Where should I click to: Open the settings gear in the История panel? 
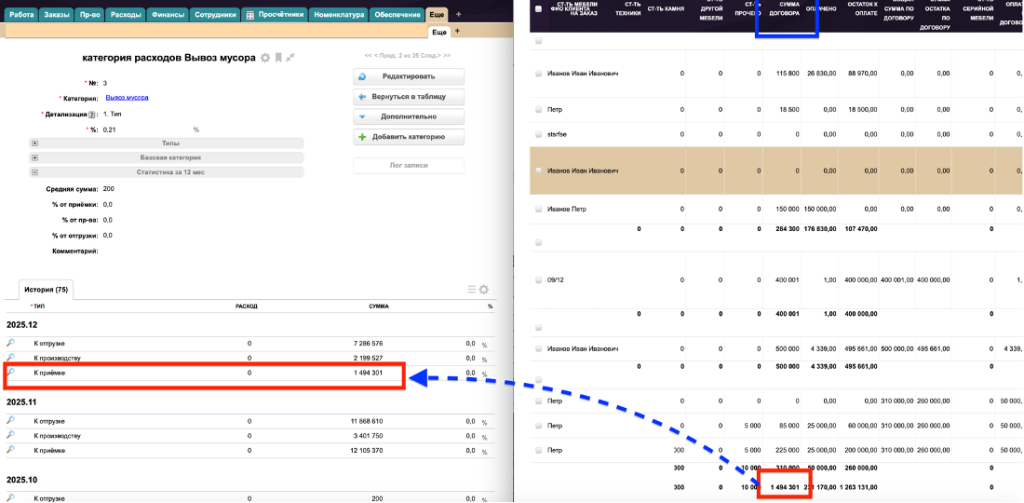coord(484,290)
